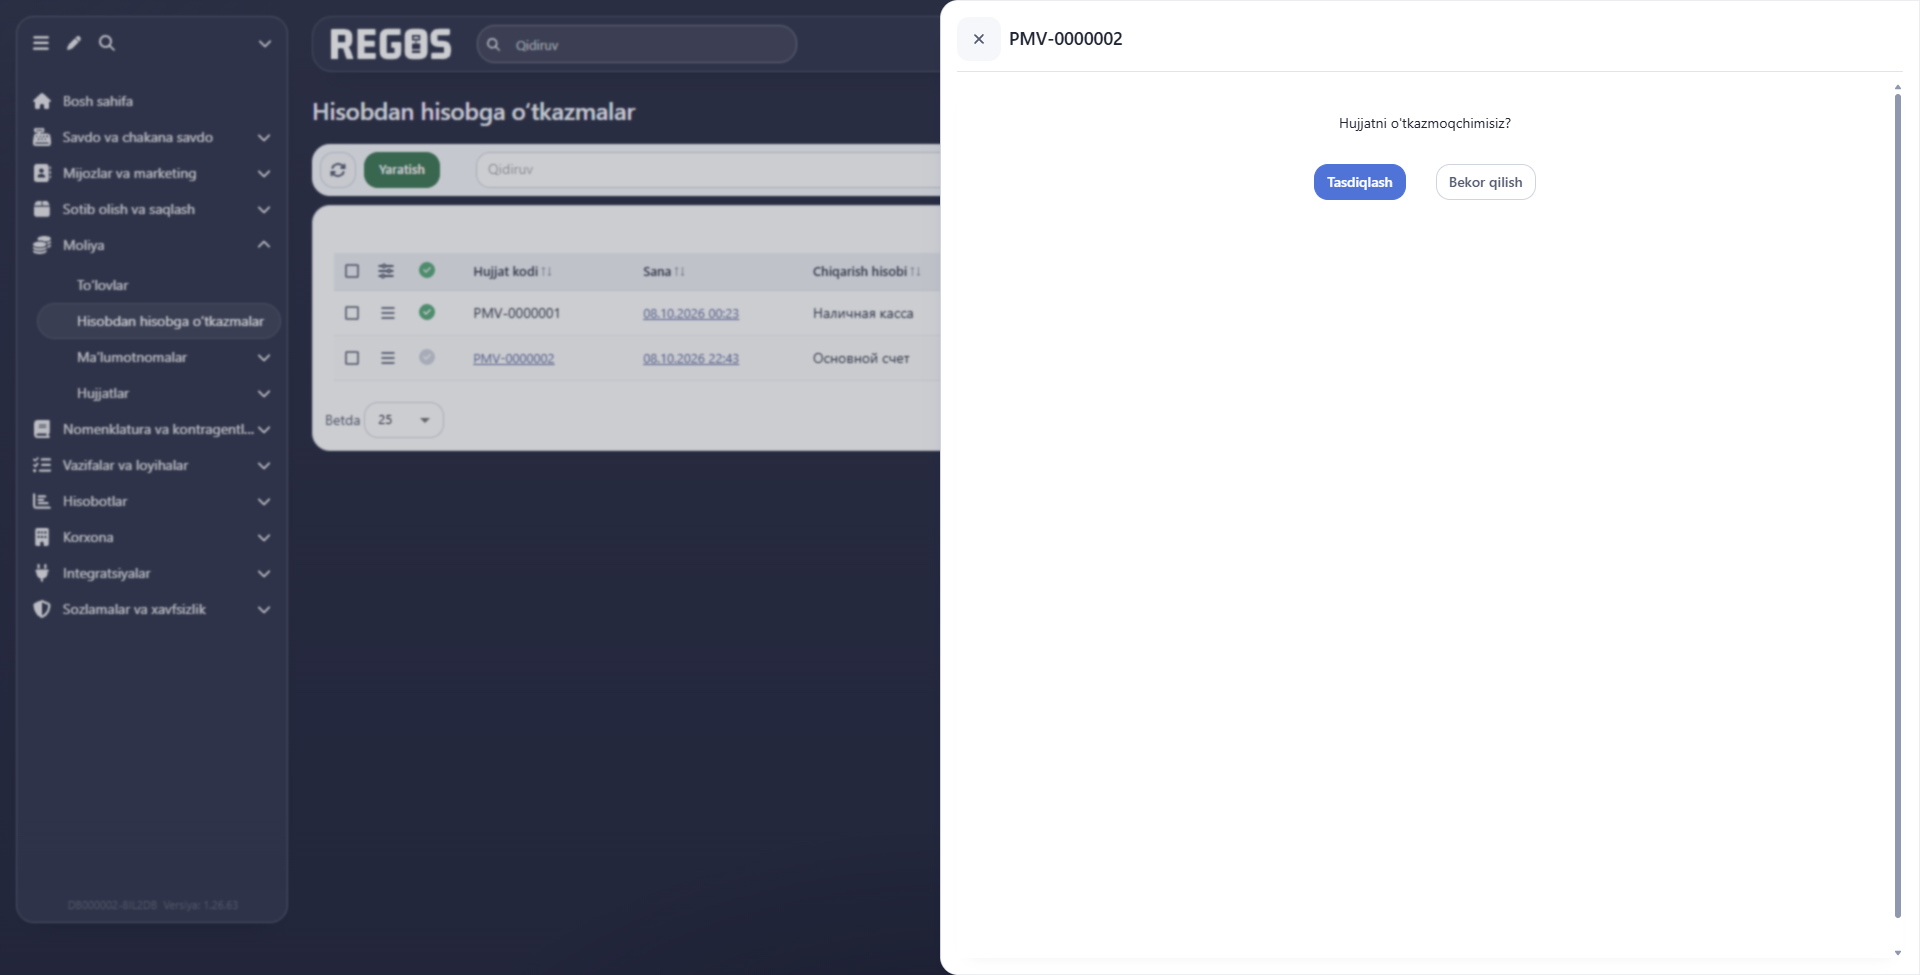Focus the top Qidiruv search field
This screenshot has width=1920, height=975.
point(637,45)
